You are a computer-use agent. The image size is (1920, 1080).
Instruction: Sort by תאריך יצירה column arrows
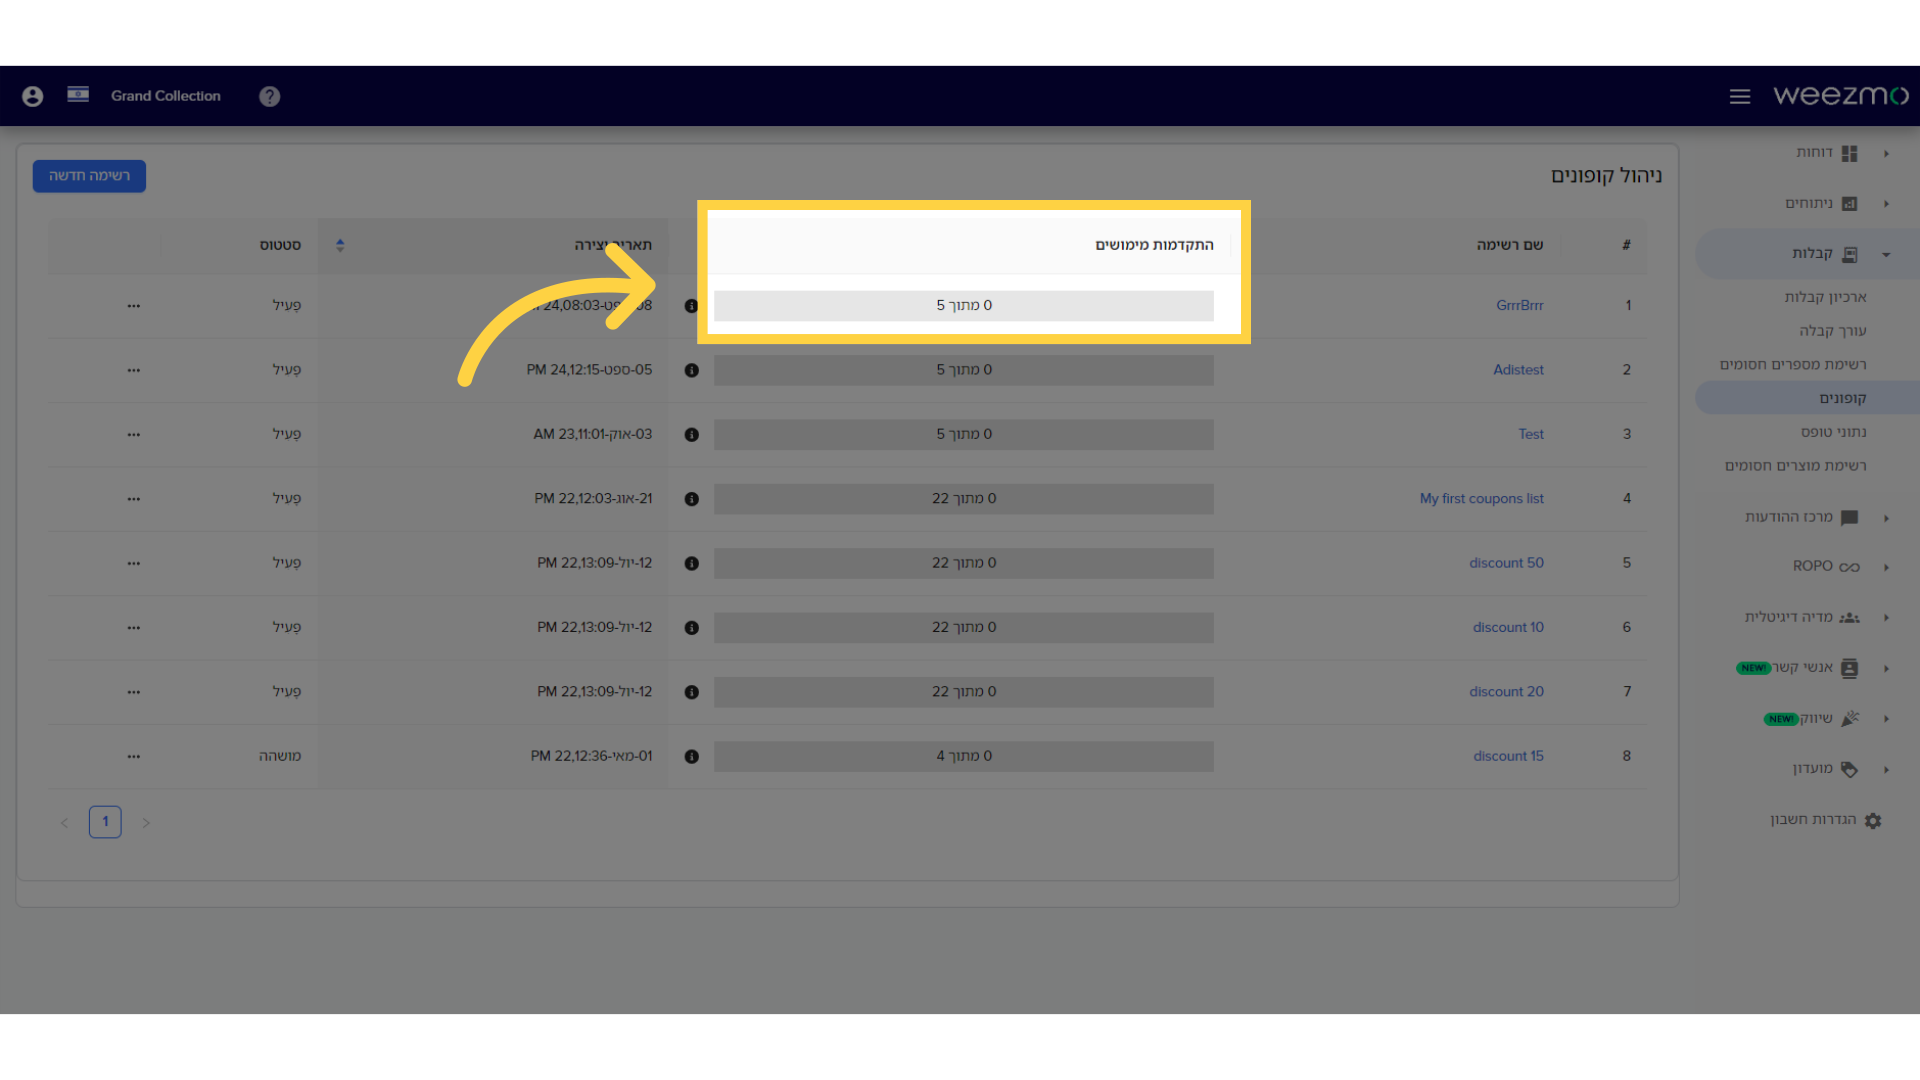pos(340,245)
